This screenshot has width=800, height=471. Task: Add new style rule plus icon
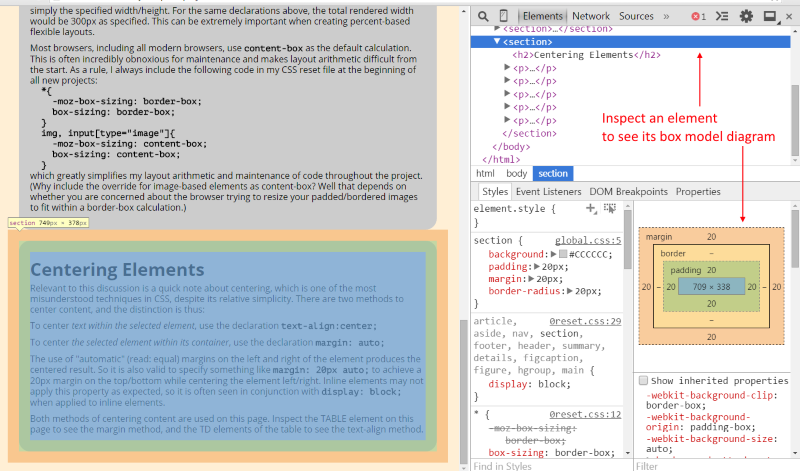(x=591, y=208)
